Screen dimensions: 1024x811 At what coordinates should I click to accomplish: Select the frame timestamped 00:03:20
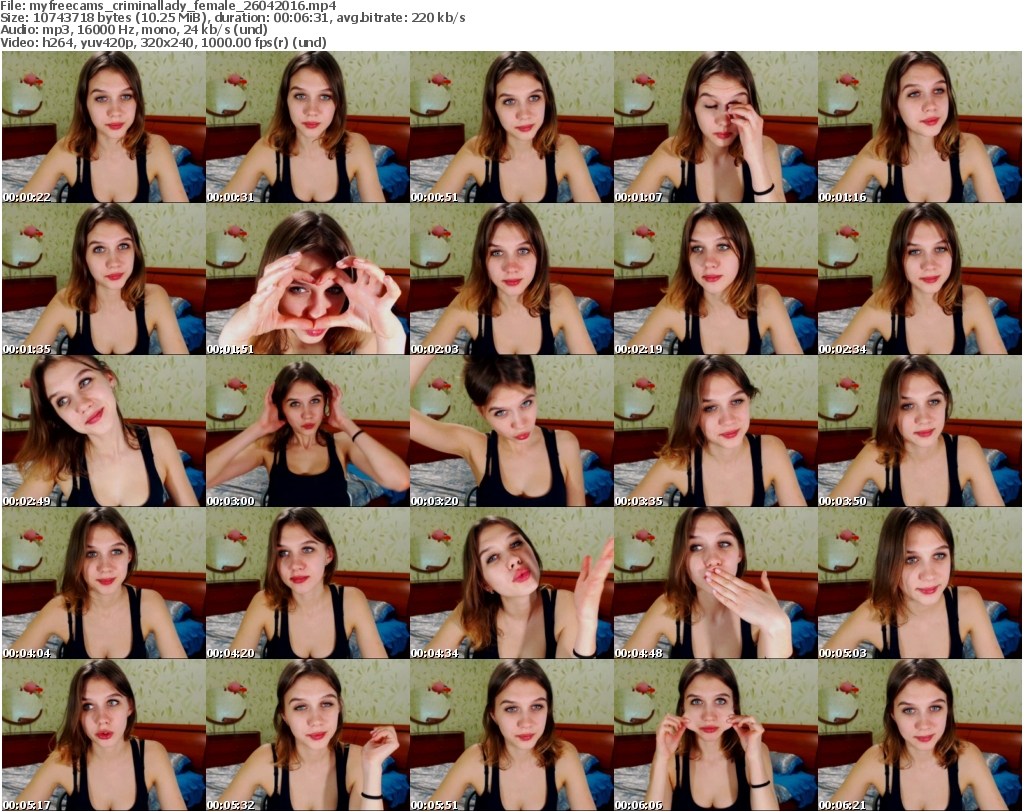pyautogui.click(x=511, y=431)
